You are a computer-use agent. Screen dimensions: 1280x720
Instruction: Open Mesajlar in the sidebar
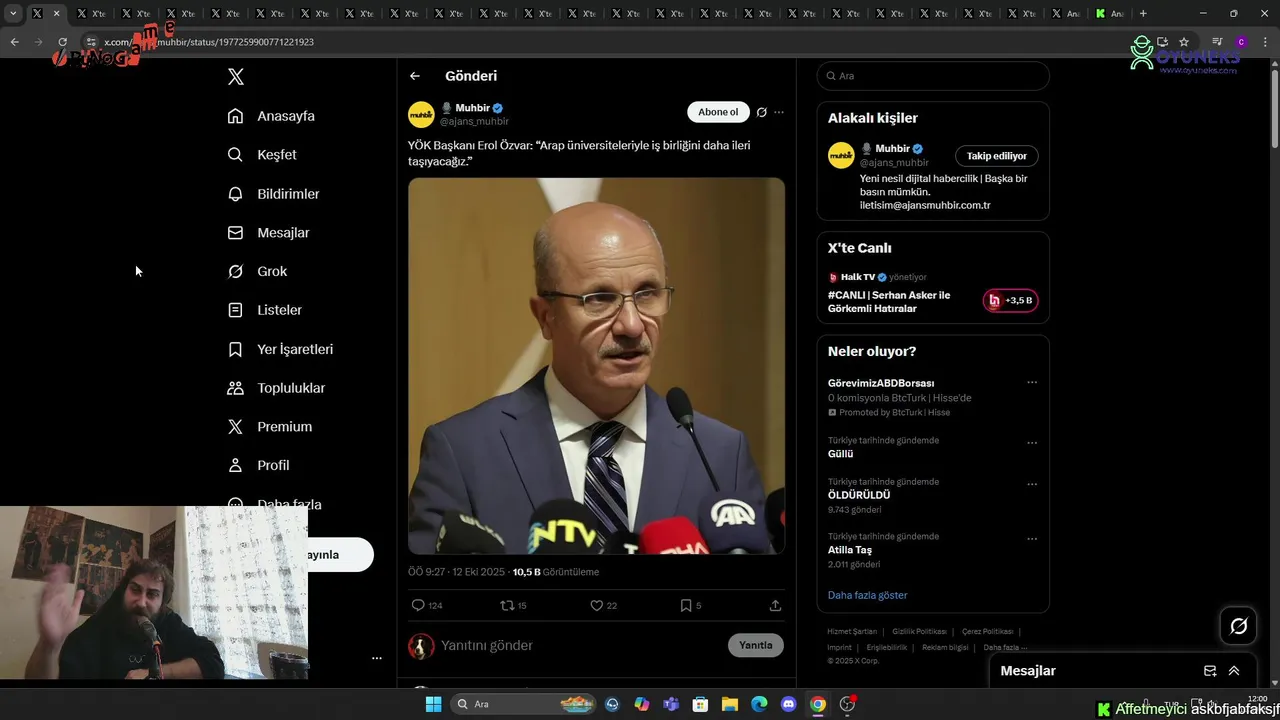click(268, 233)
